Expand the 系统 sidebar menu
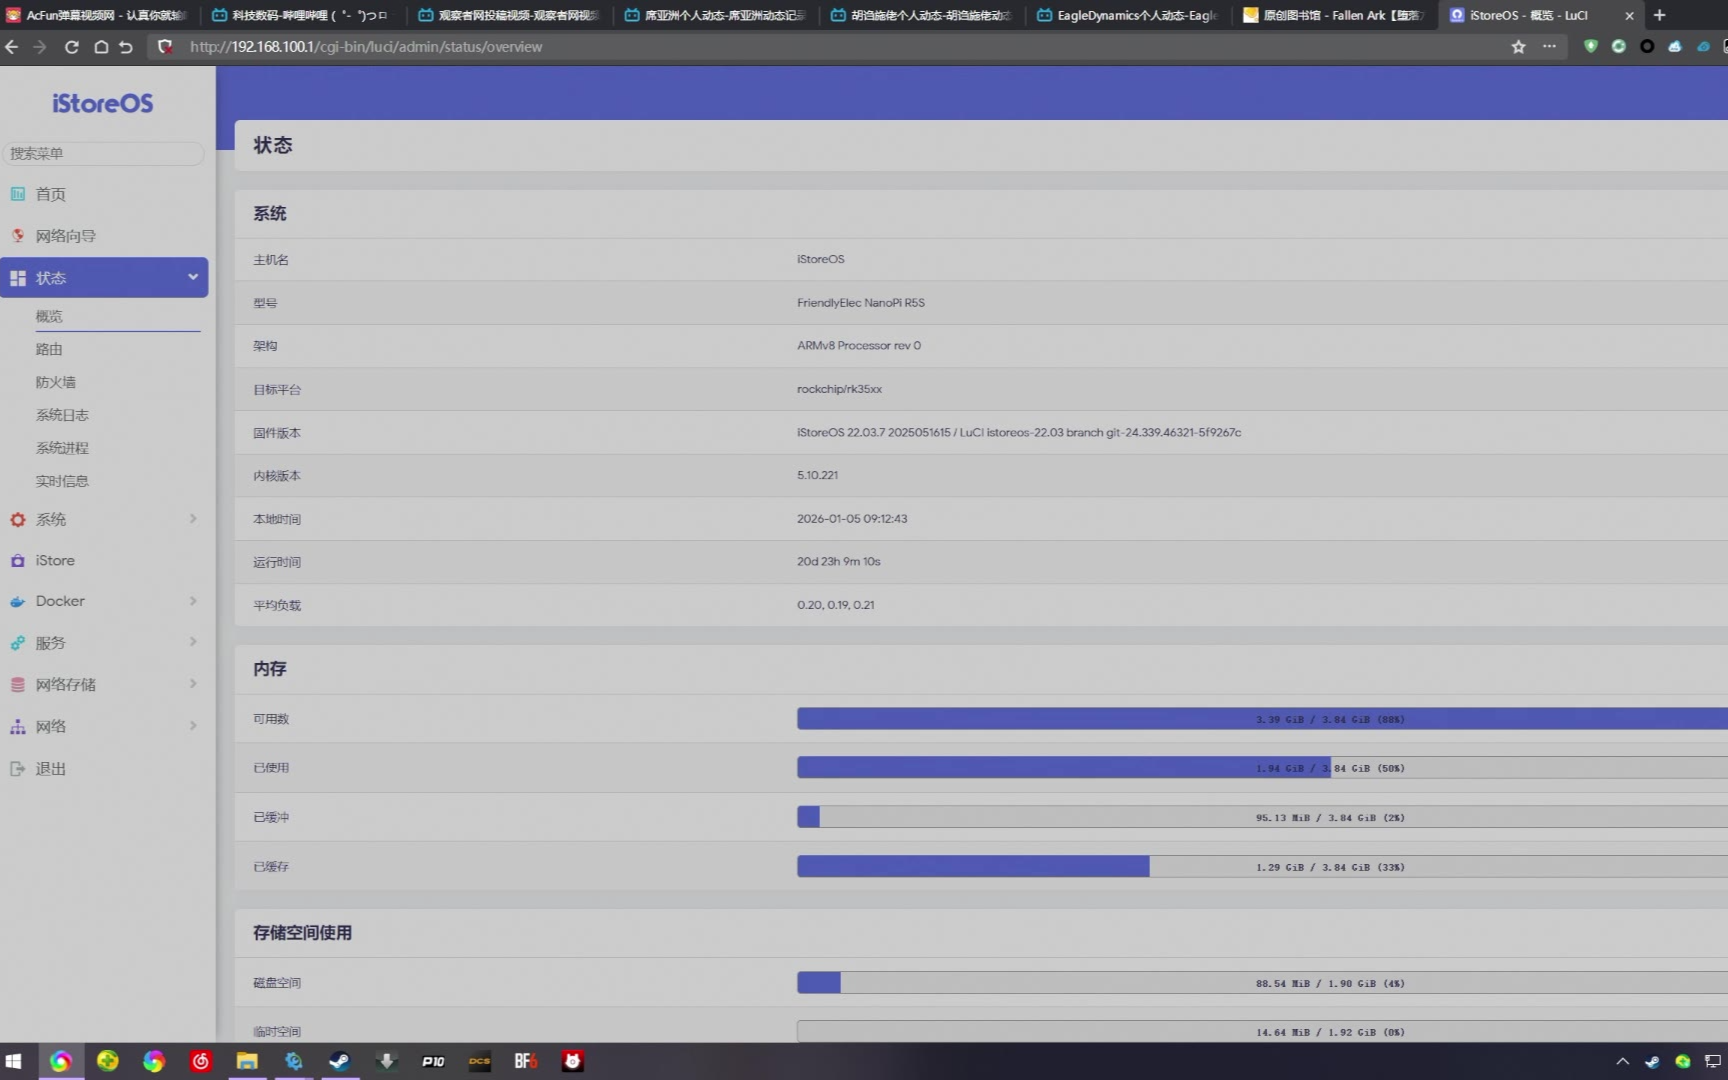Screen dimensions: 1728x1080 coord(192,519)
